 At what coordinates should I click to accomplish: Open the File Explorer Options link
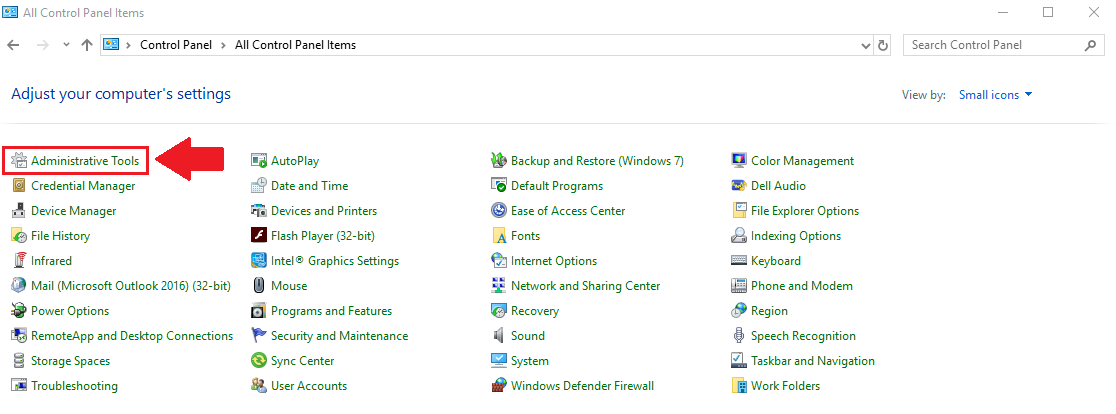tap(804, 211)
